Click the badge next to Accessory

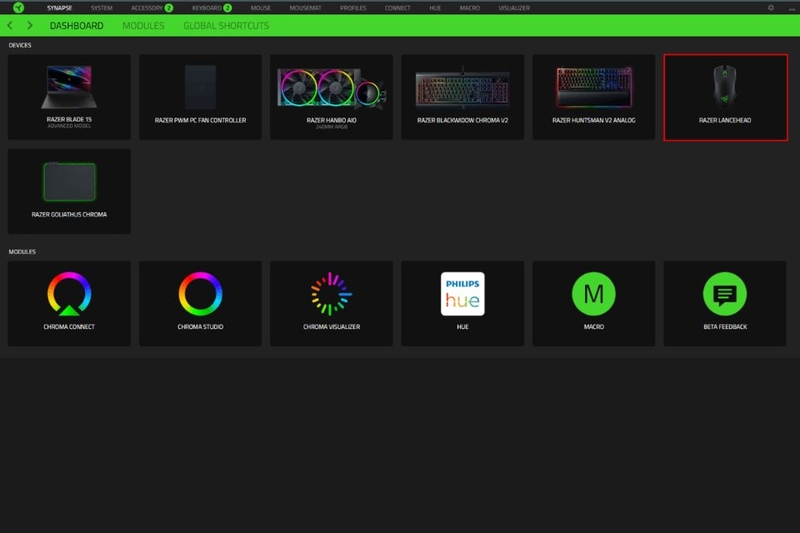click(x=169, y=8)
